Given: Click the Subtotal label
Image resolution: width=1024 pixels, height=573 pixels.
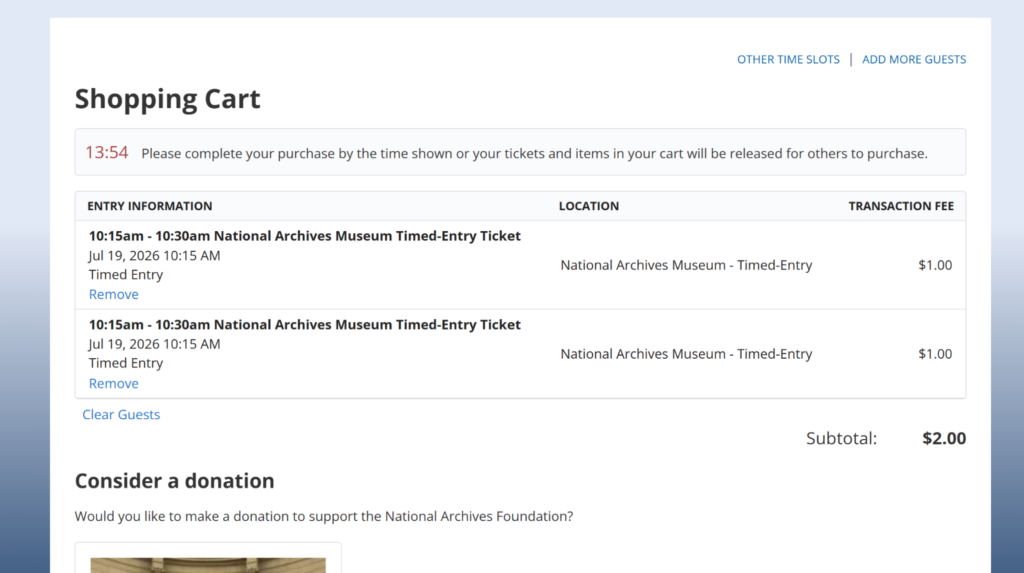Looking at the screenshot, I should pyautogui.click(x=841, y=438).
